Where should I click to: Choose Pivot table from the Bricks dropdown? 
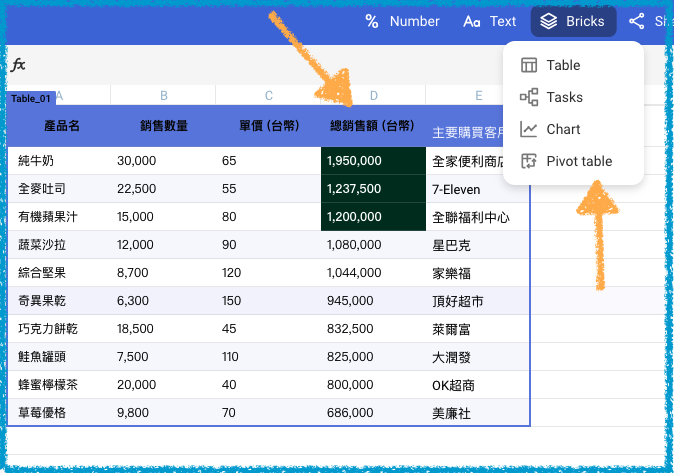[x=579, y=162]
